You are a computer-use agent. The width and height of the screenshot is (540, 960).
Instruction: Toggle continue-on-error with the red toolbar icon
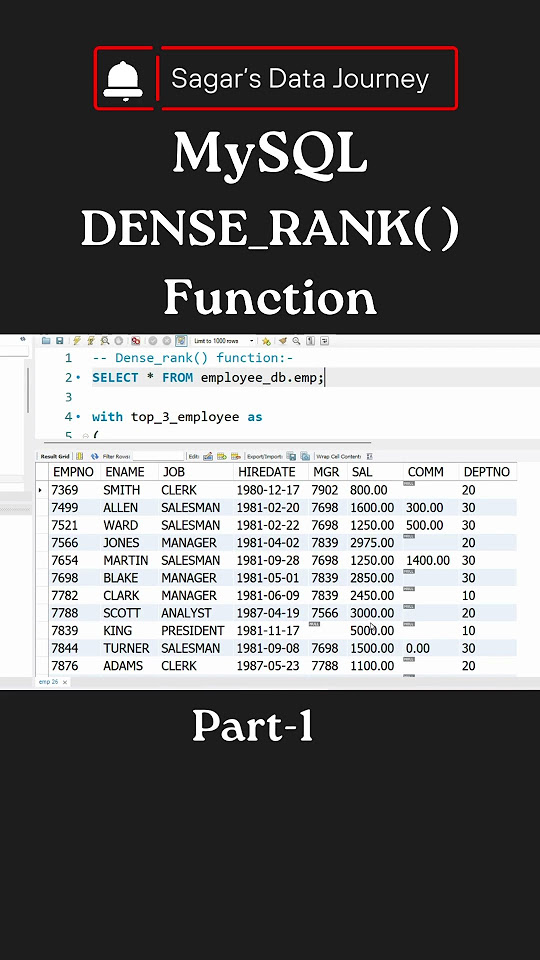click(135, 340)
